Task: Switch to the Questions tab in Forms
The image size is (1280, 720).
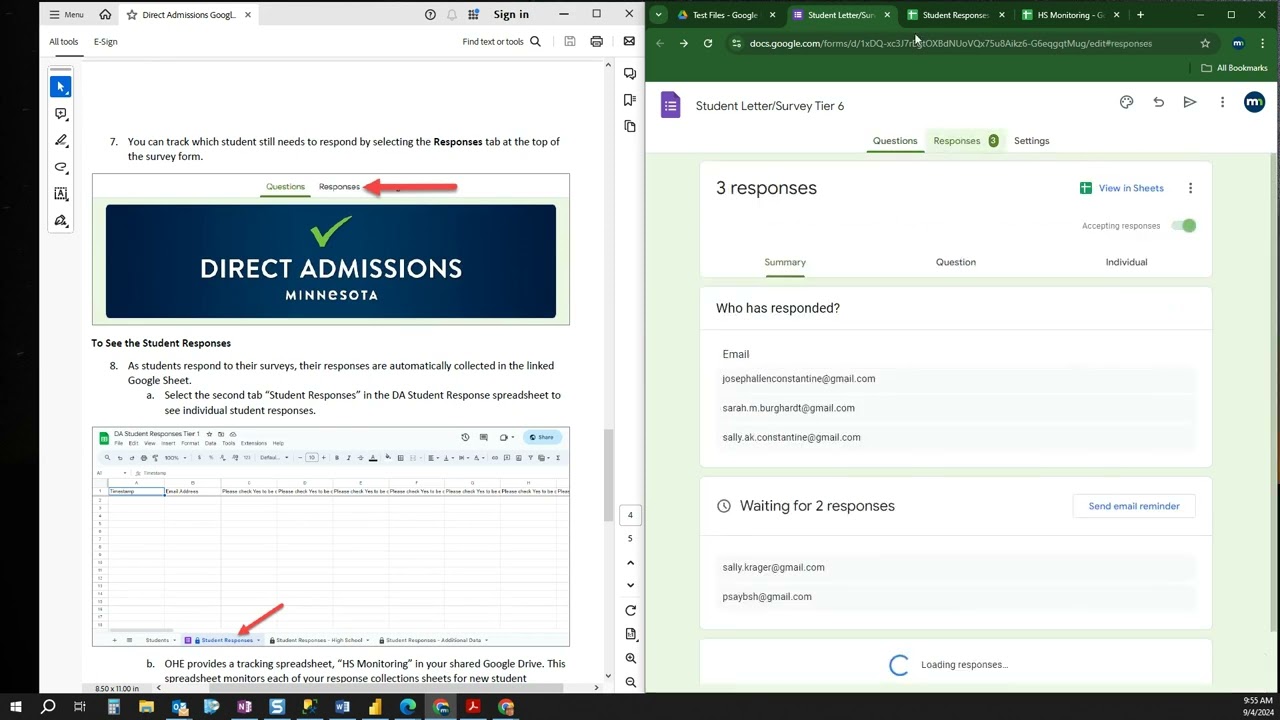Action: coord(895,141)
